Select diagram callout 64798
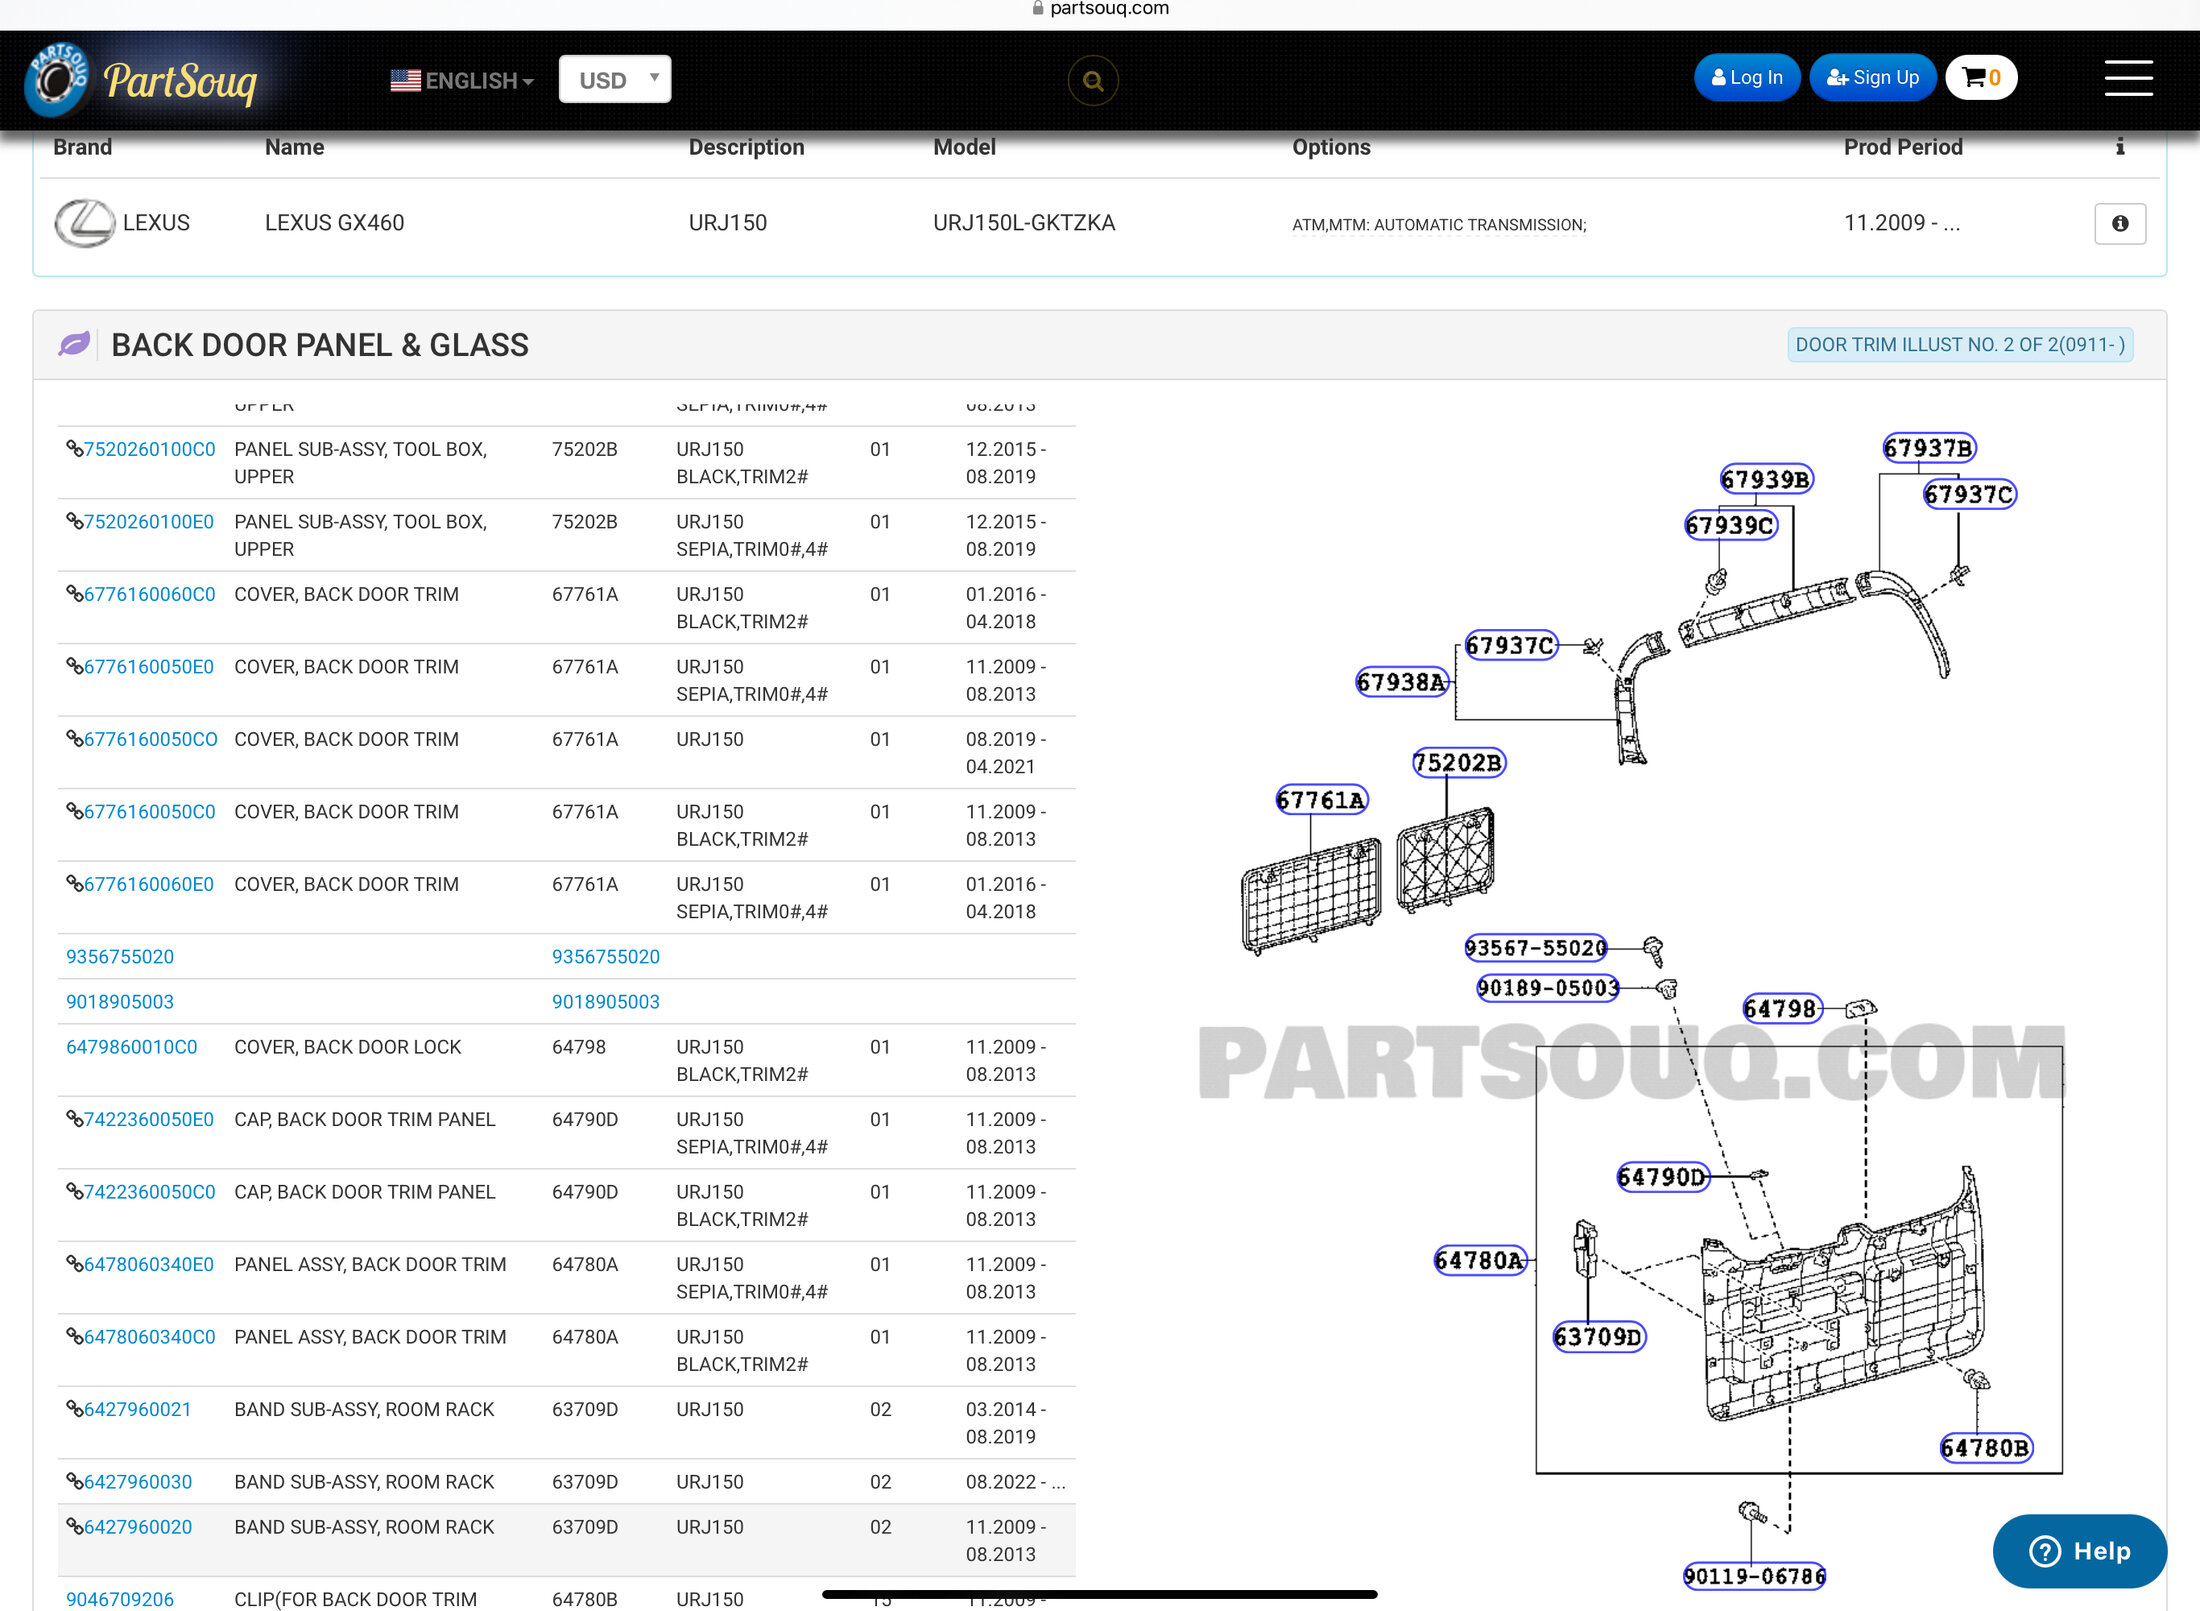Viewport: 2200px width, 1611px height. pyautogui.click(x=1781, y=1008)
